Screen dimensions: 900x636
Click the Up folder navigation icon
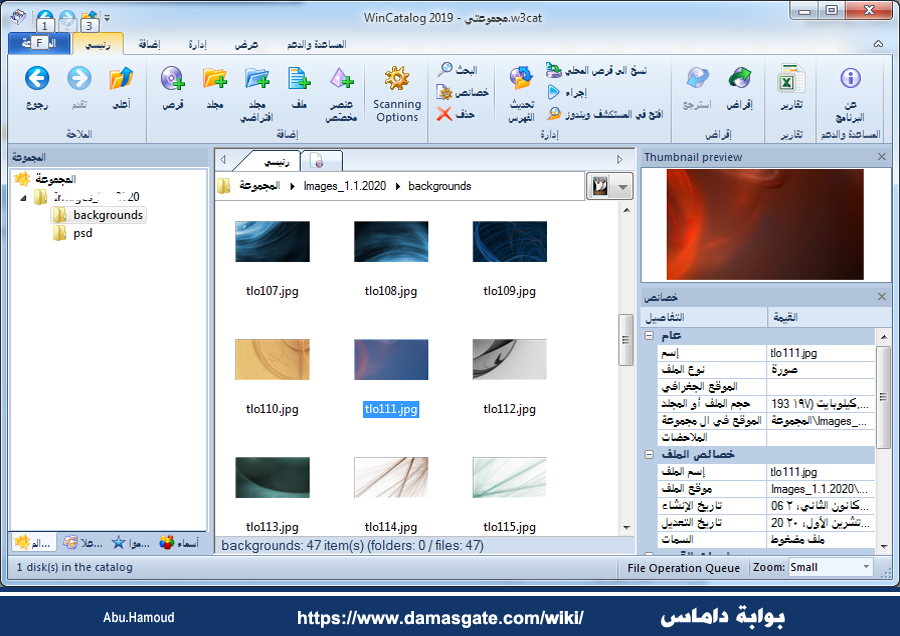click(121, 79)
